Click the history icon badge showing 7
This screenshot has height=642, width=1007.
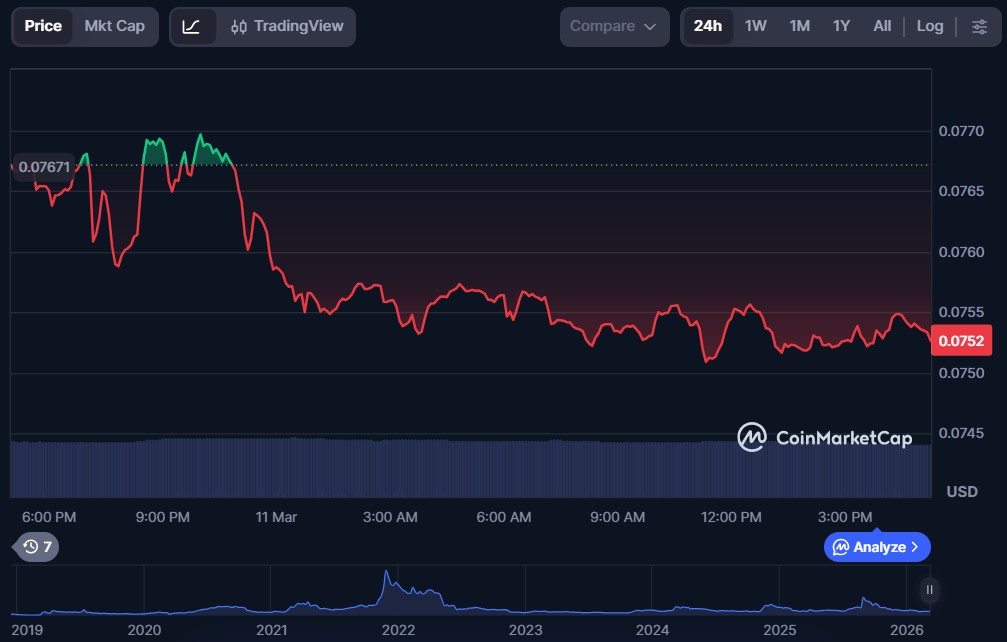pyautogui.click(x=37, y=547)
